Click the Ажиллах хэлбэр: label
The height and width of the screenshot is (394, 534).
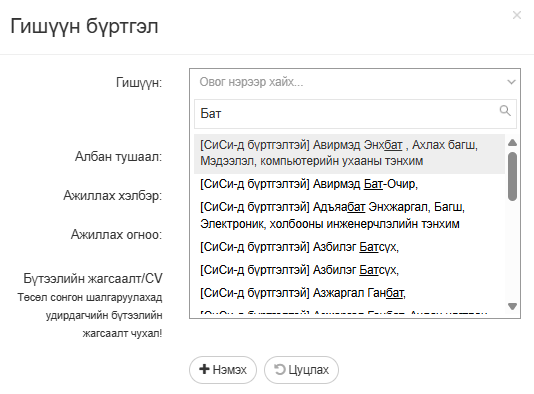[113, 196]
